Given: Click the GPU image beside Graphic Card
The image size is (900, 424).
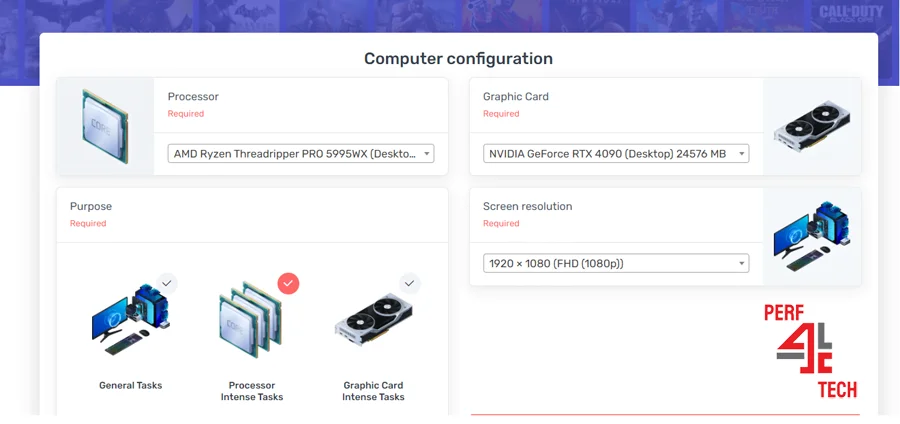Looking at the screenshot, I should tap(812, 126).
